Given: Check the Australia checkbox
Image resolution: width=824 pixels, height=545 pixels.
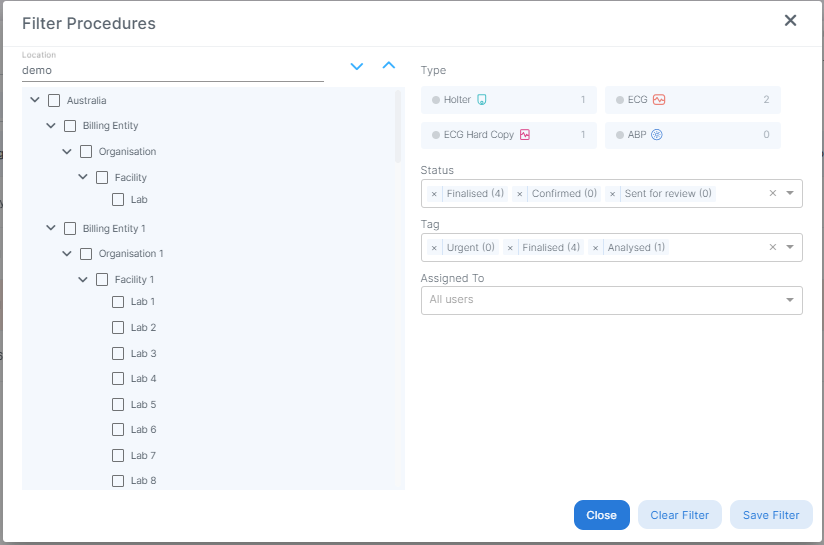Looking at the screenshot, I should click(54, 101).
